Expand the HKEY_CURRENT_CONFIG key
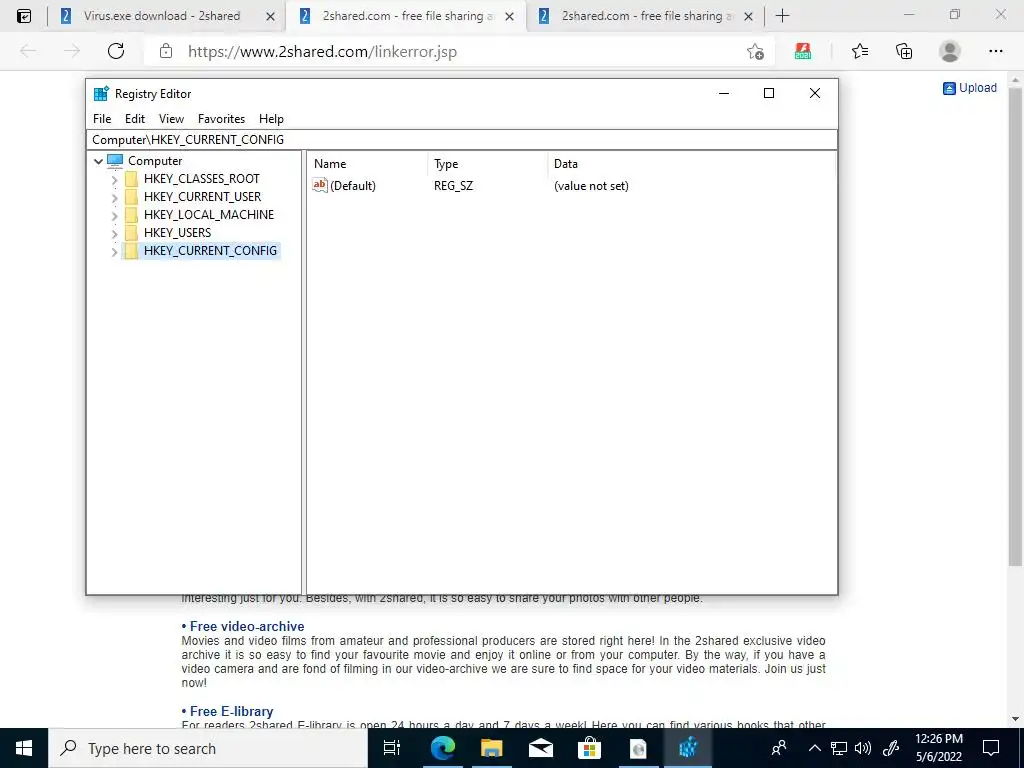Image resolution: width=1024 pixels, height=768 pixels. coord(115,251)
